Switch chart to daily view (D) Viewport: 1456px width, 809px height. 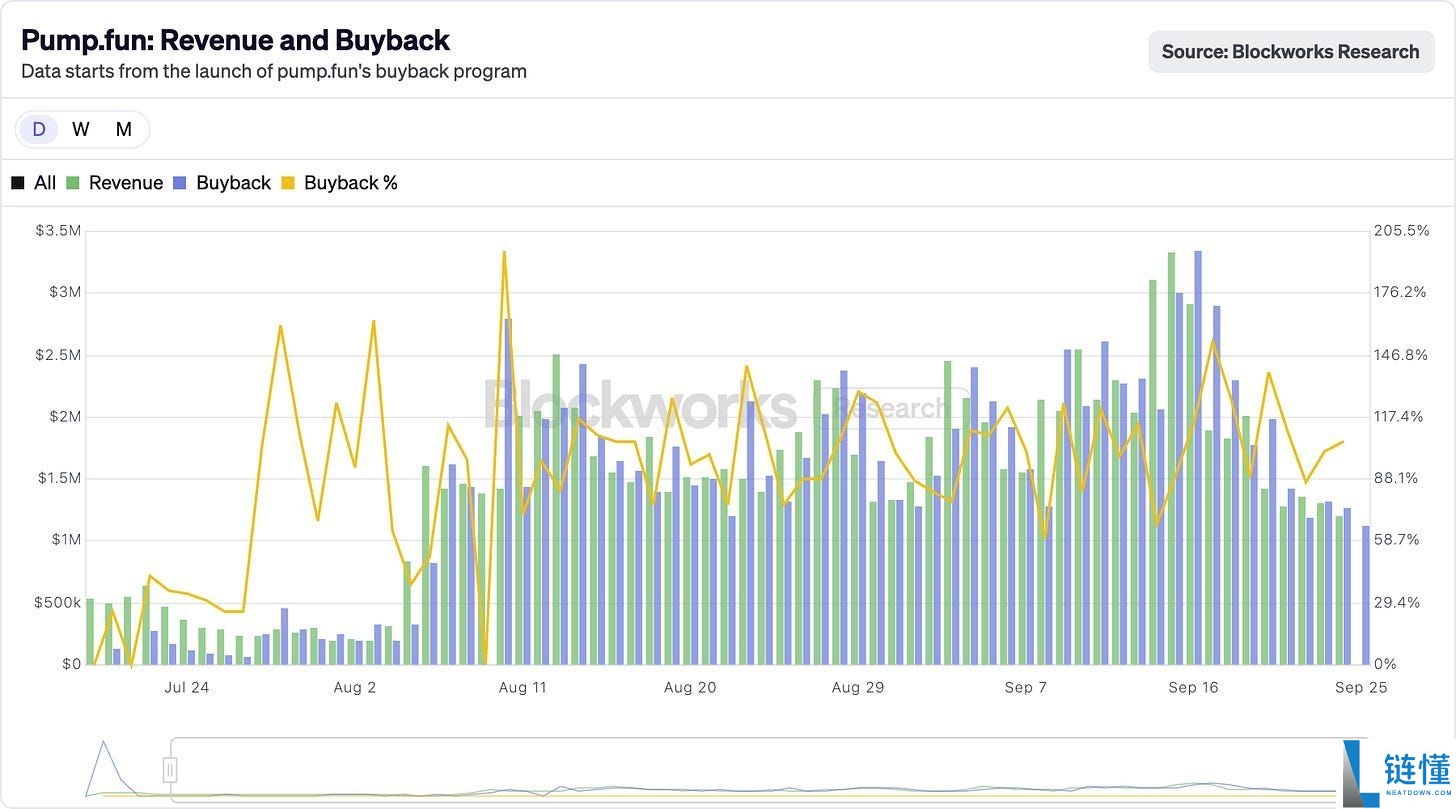(39, 129)
